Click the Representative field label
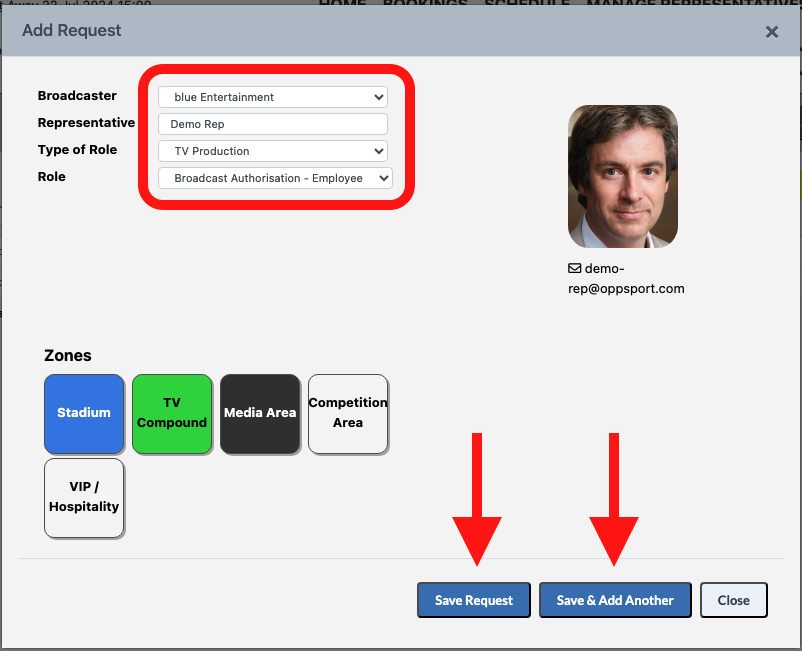This screenshot has width=802, height=651. pos(86,123)
